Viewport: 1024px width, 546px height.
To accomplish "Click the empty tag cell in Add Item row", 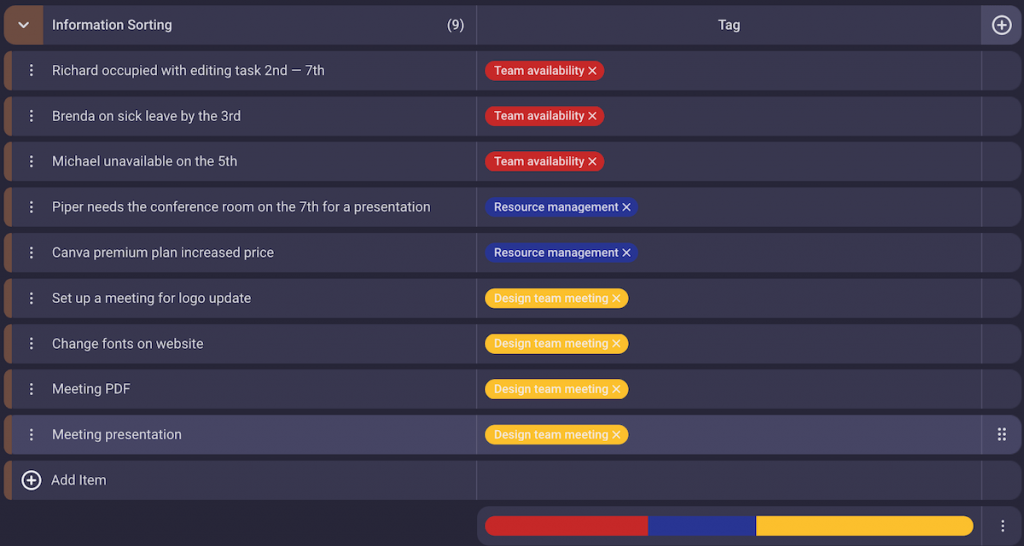I will point(728,480).
